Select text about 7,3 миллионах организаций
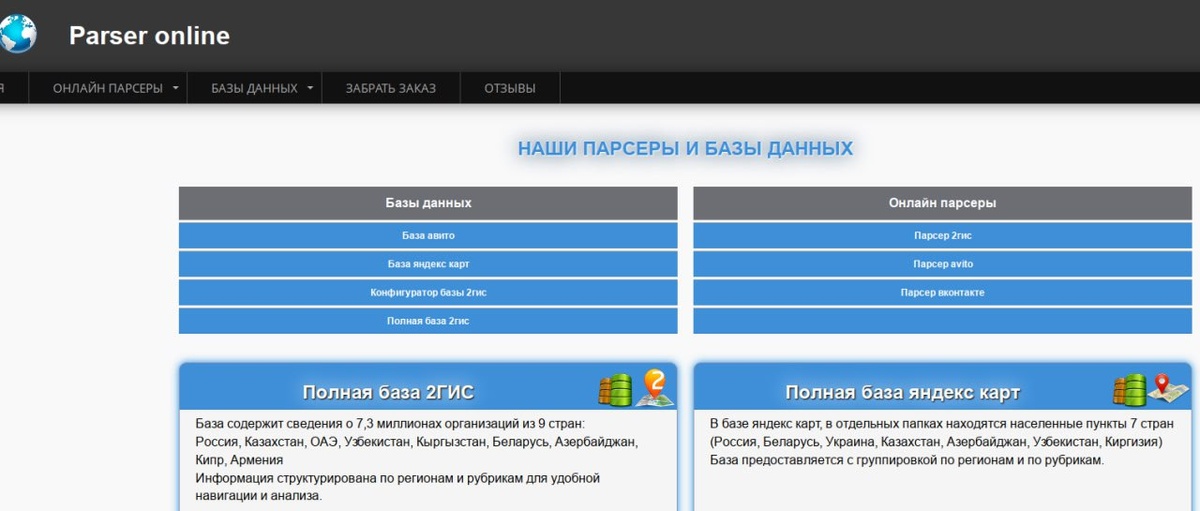Screen dimensions: 1200x511 (402, 423)
